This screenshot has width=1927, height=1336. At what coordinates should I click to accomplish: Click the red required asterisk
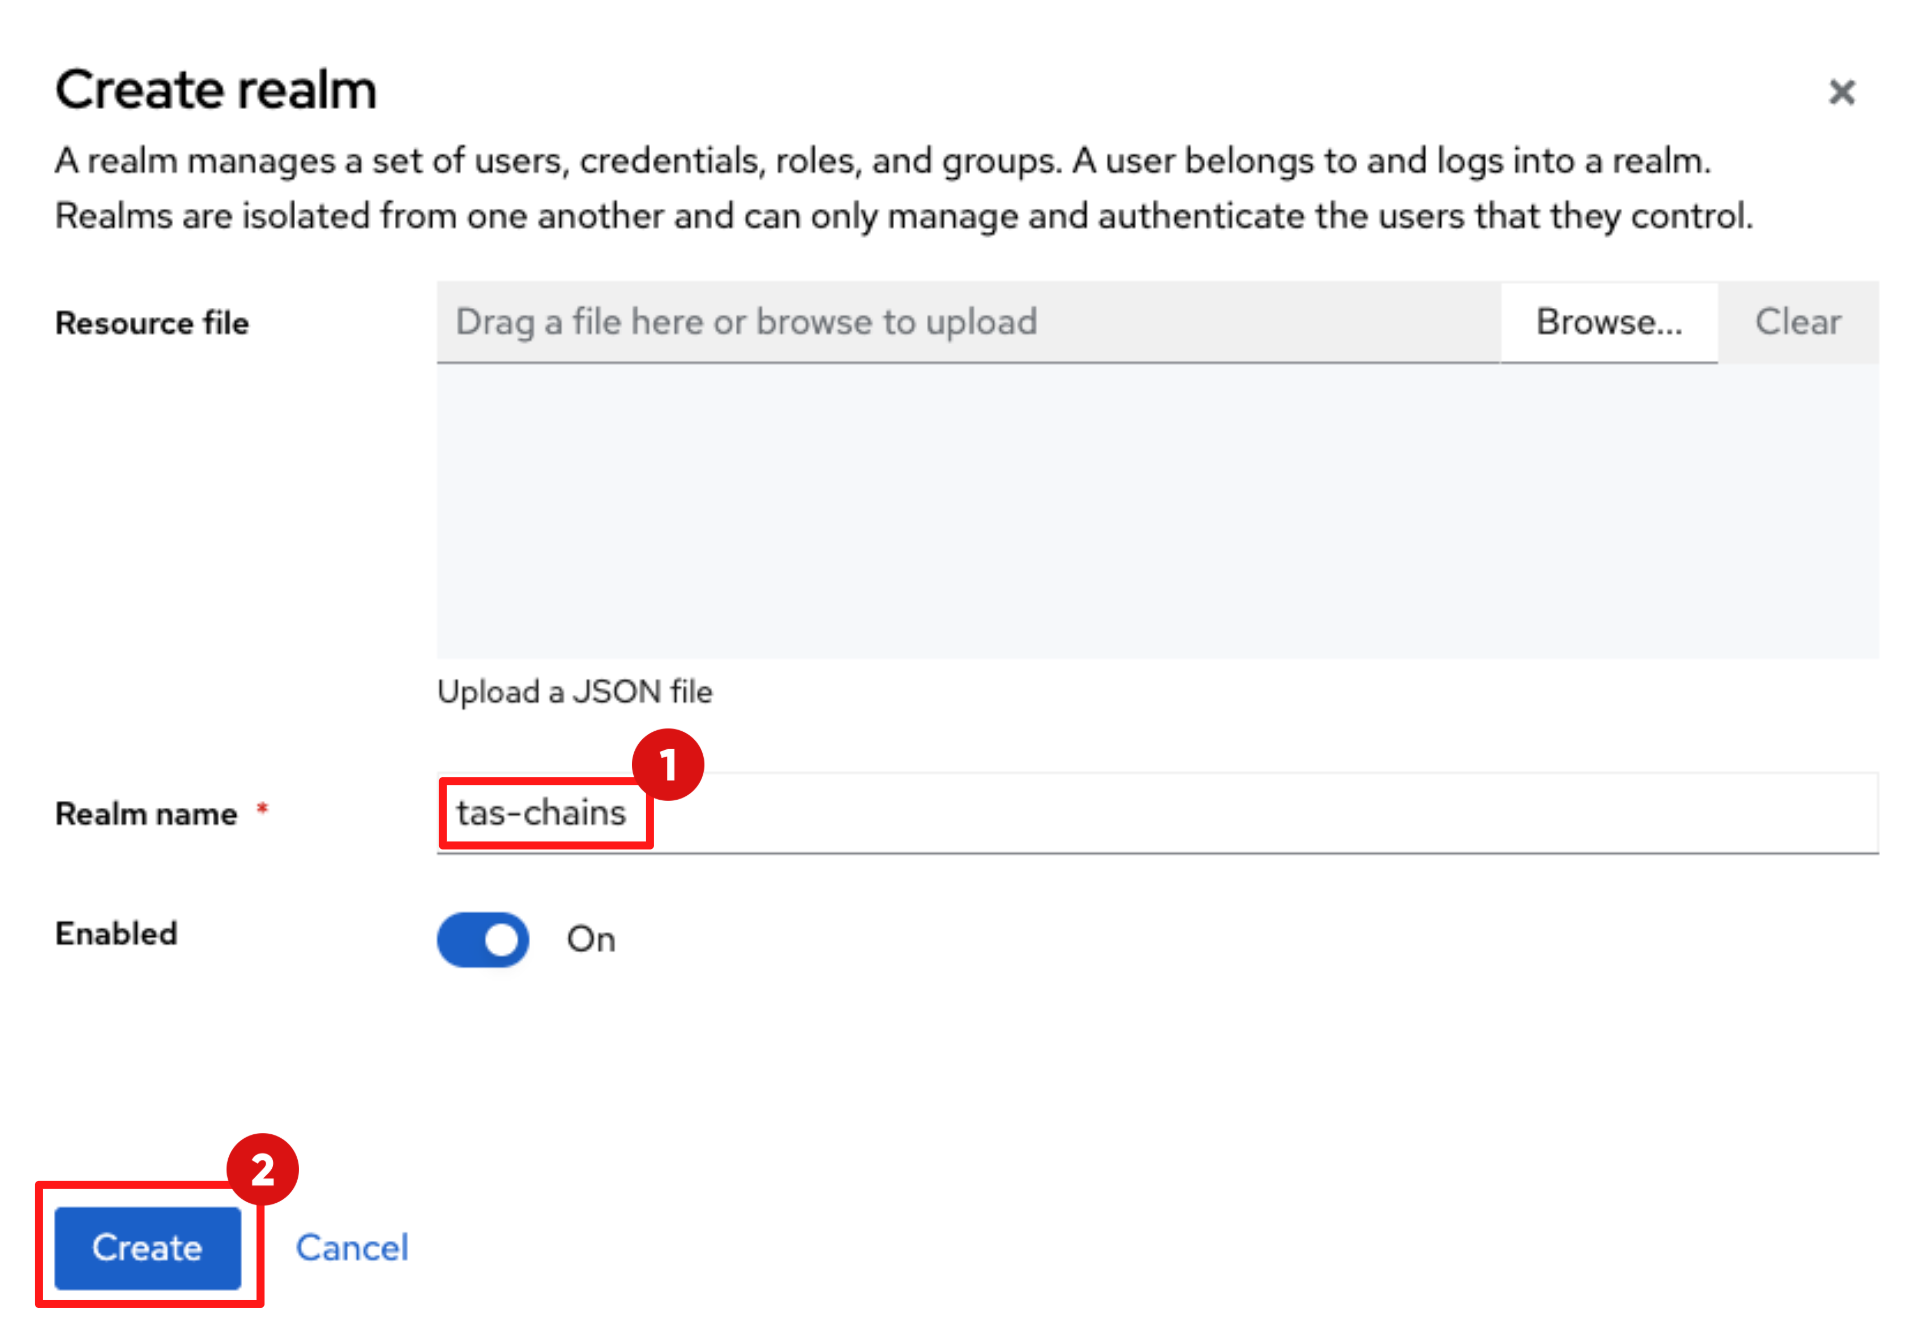[x=262, y=808]
